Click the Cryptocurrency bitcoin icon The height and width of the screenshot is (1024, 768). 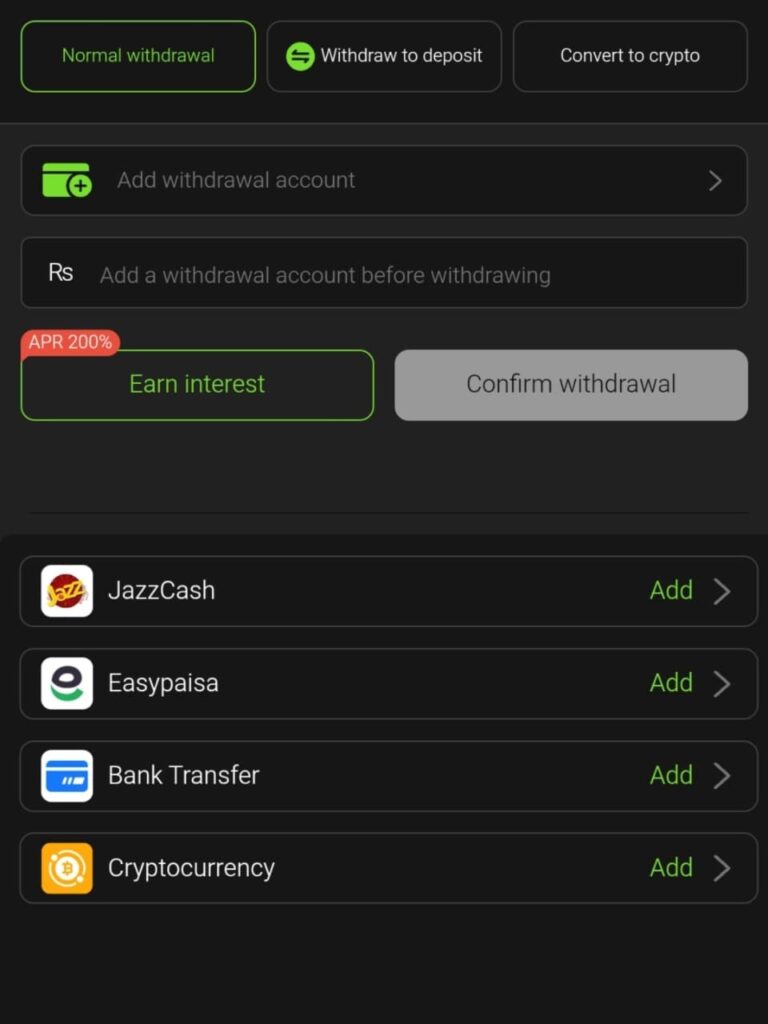(67, 868)
